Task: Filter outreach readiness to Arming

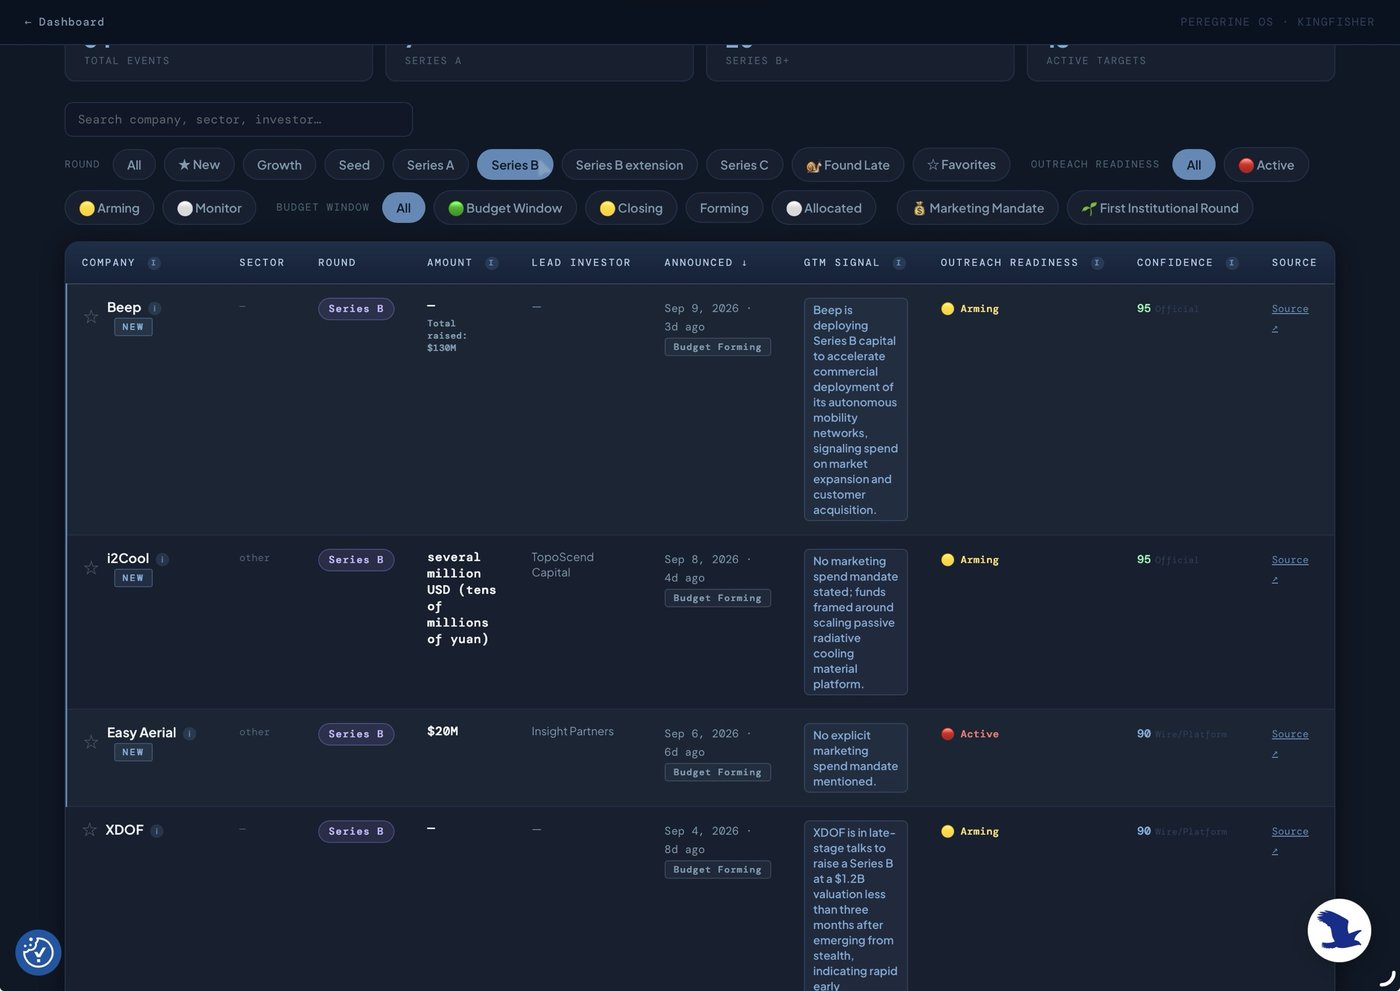Action: [x=109, y=208]
